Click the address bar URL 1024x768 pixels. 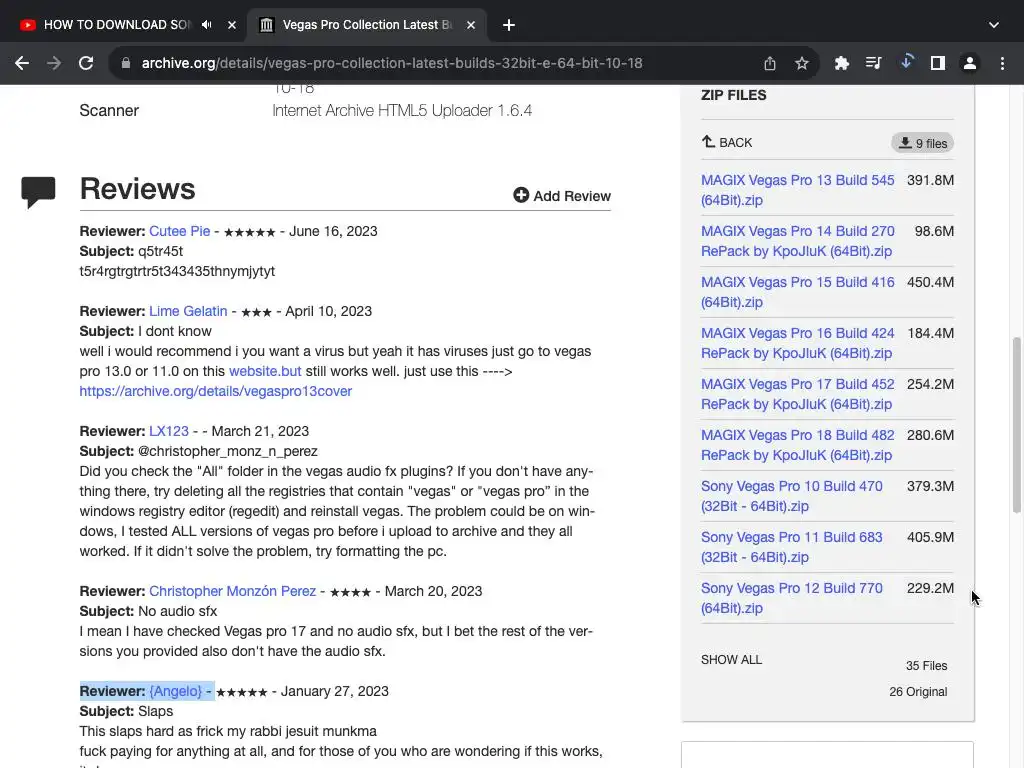click(392, 63)
